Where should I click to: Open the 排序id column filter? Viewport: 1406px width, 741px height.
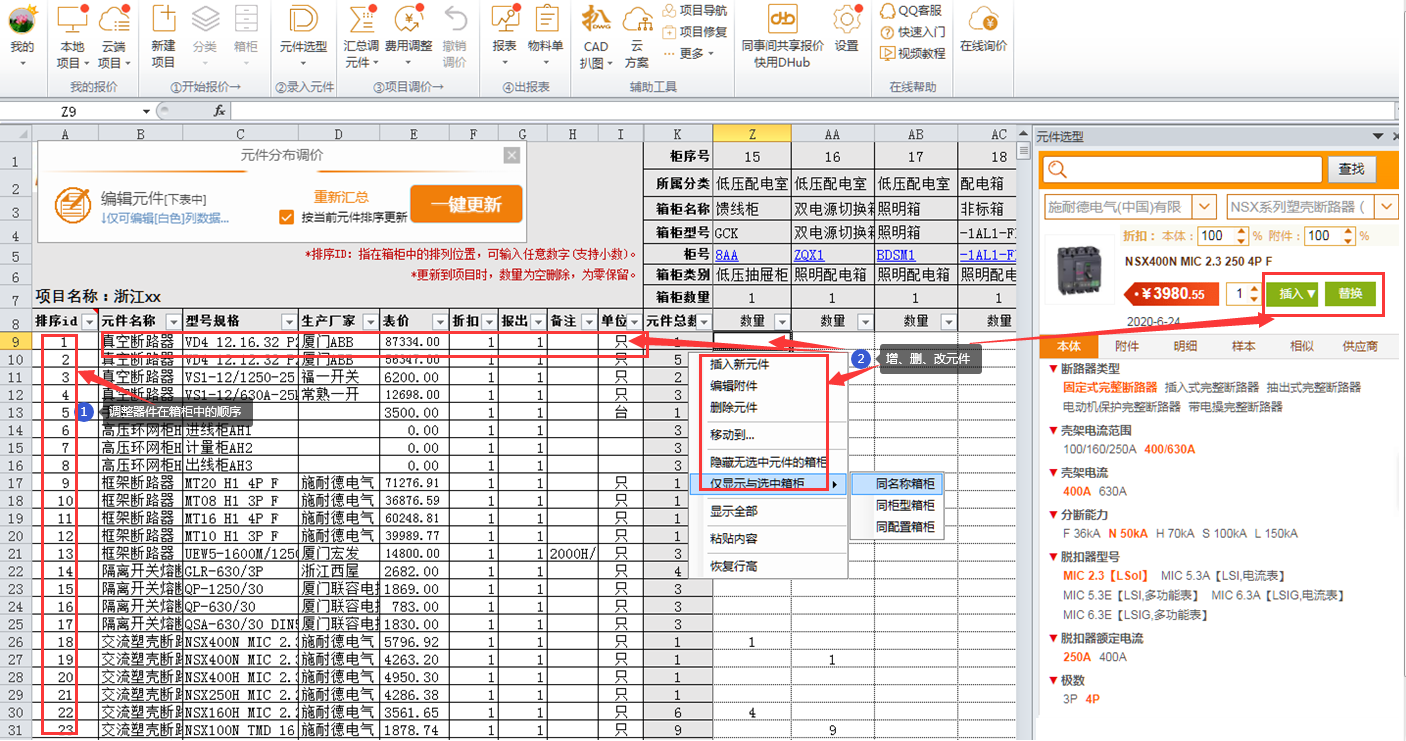89,321
